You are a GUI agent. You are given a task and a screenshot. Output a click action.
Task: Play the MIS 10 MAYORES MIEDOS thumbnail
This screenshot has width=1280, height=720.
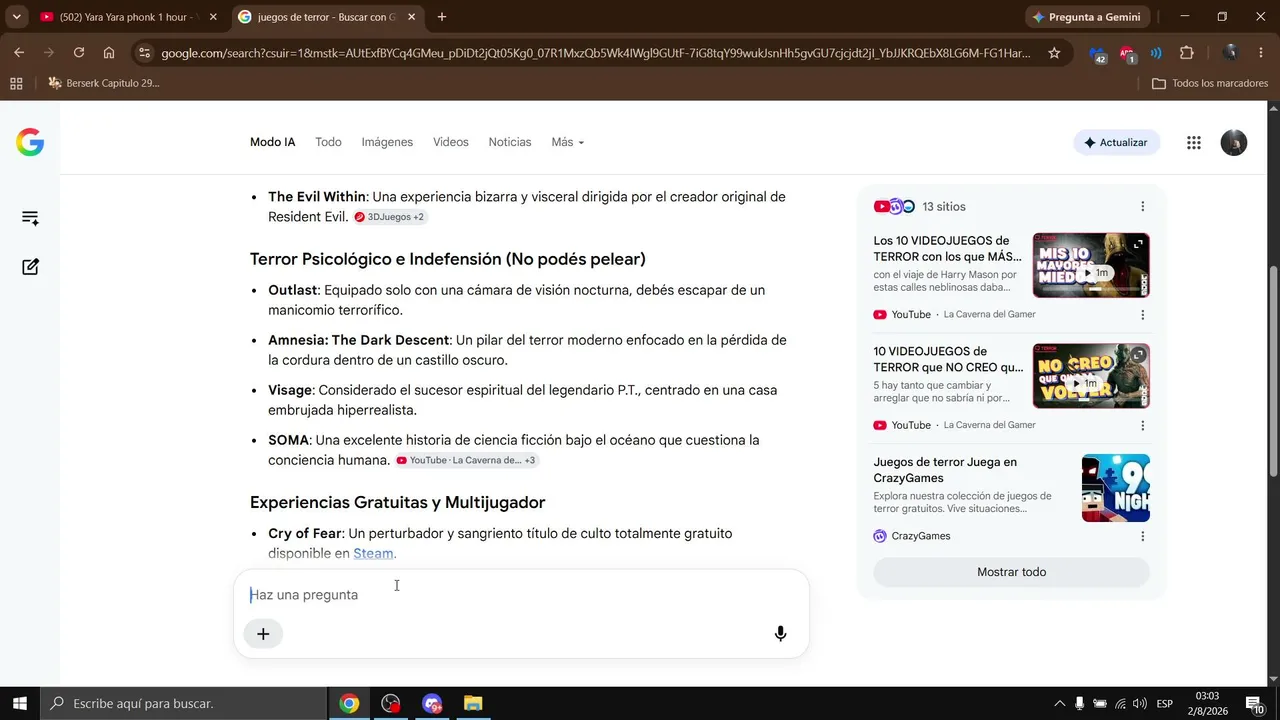point(1091,265)
